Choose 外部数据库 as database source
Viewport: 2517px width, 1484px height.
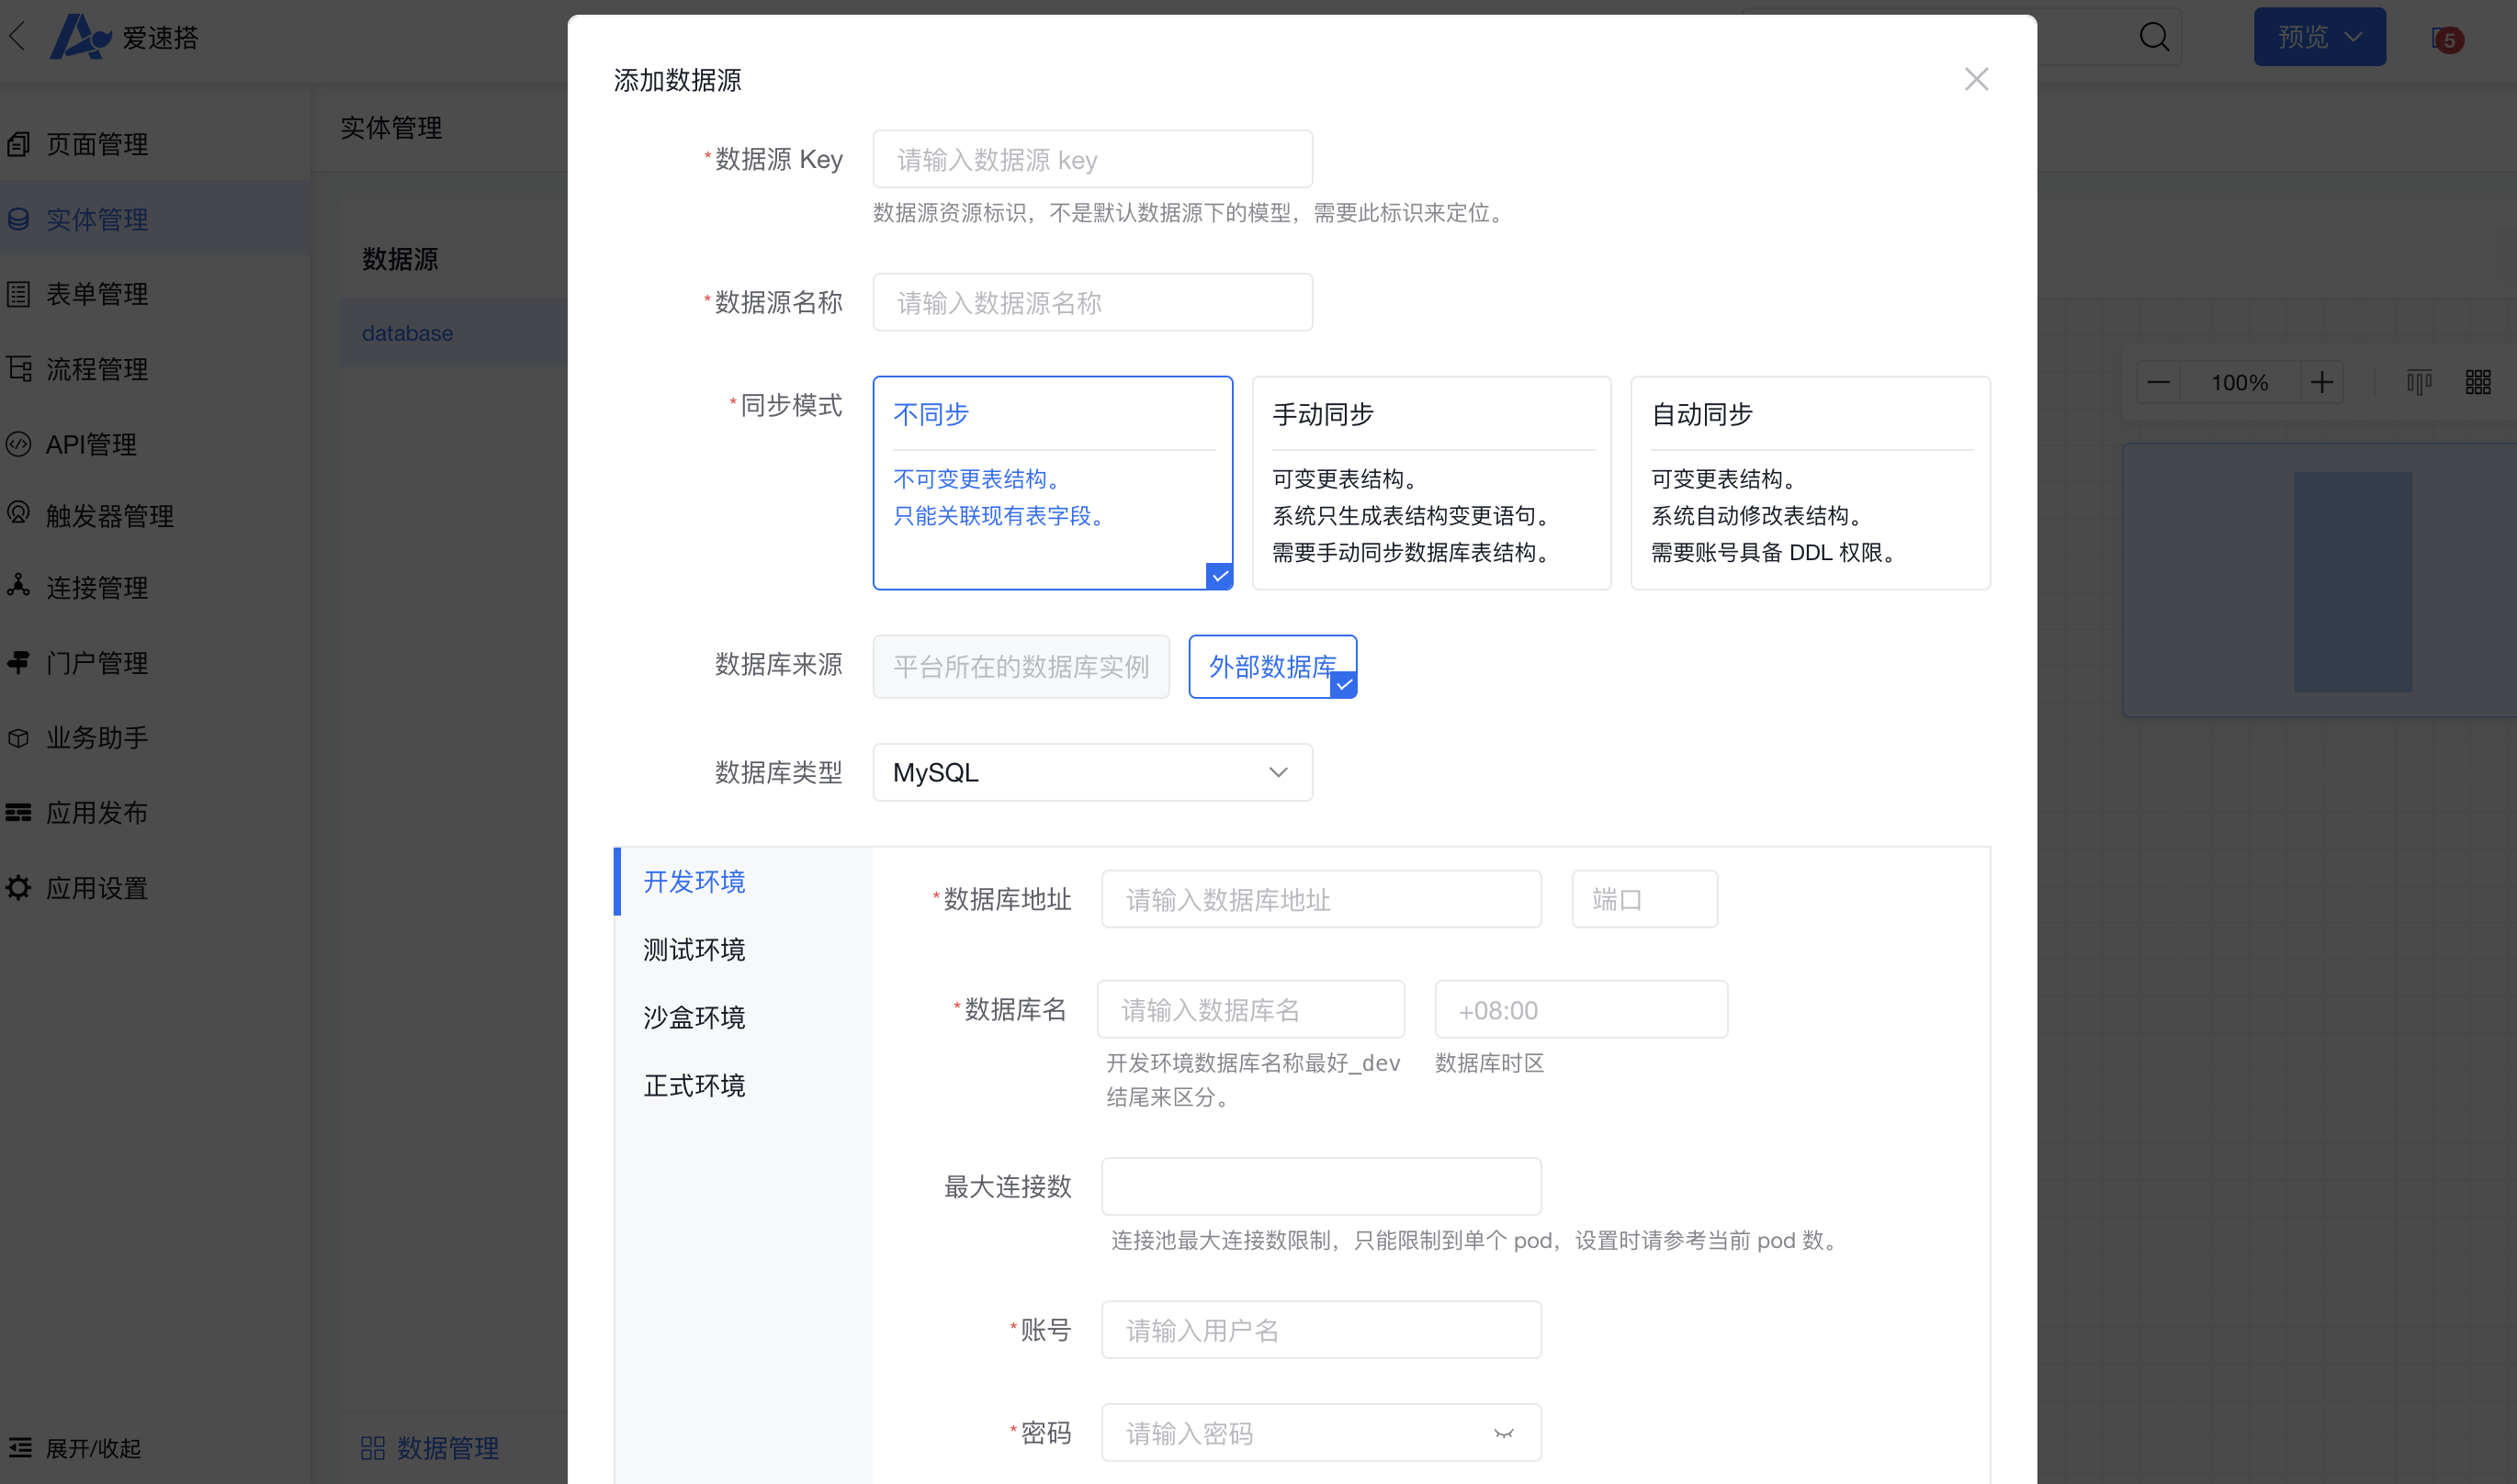[x=1272, y=666]
